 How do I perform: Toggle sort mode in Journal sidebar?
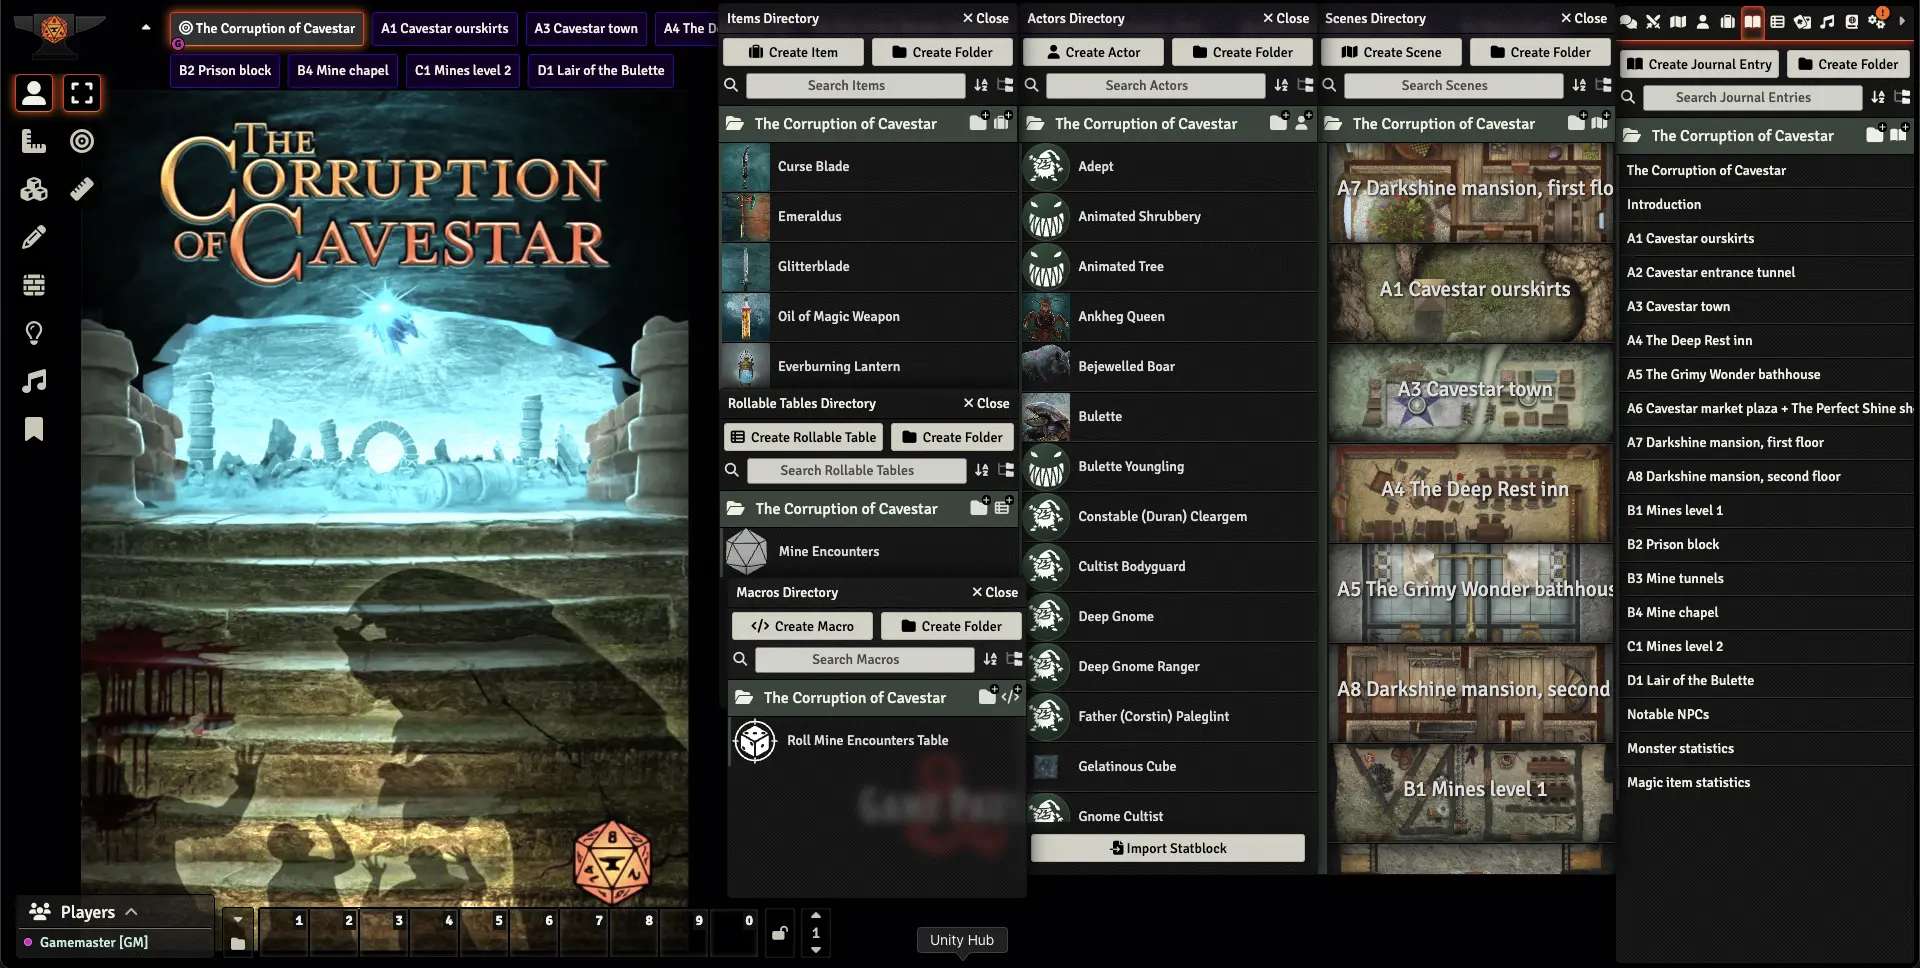tap(1878, 98)
